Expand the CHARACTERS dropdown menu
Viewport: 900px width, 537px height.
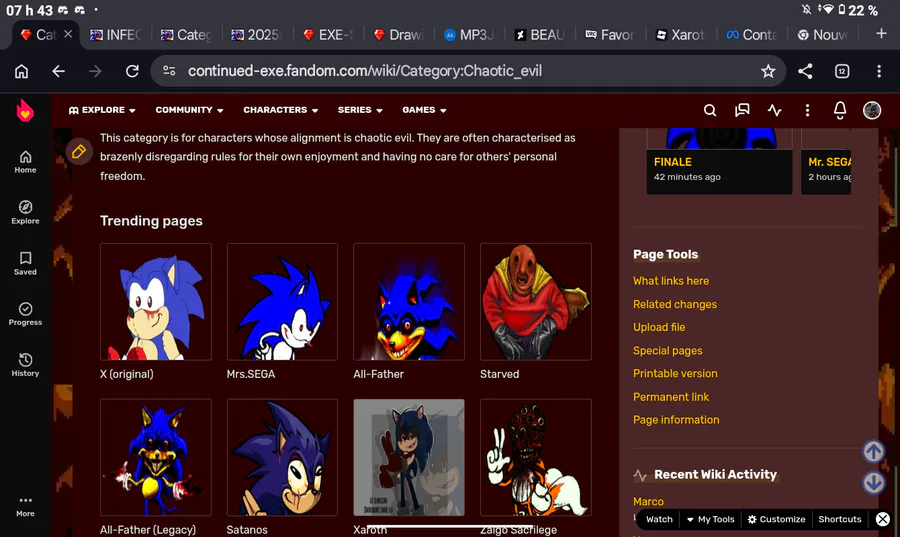[x=281, y=110]
